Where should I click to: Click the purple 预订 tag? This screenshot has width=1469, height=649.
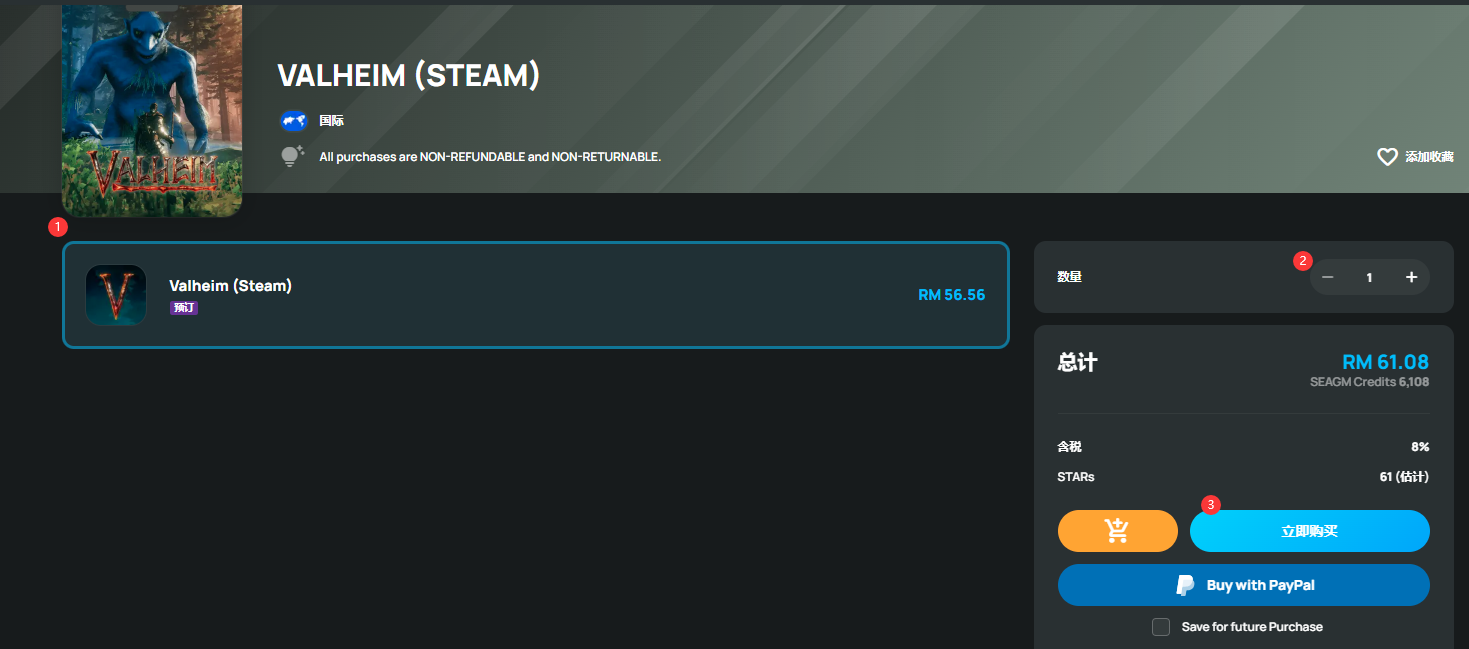pyautogui.click(x=184, y=308)
